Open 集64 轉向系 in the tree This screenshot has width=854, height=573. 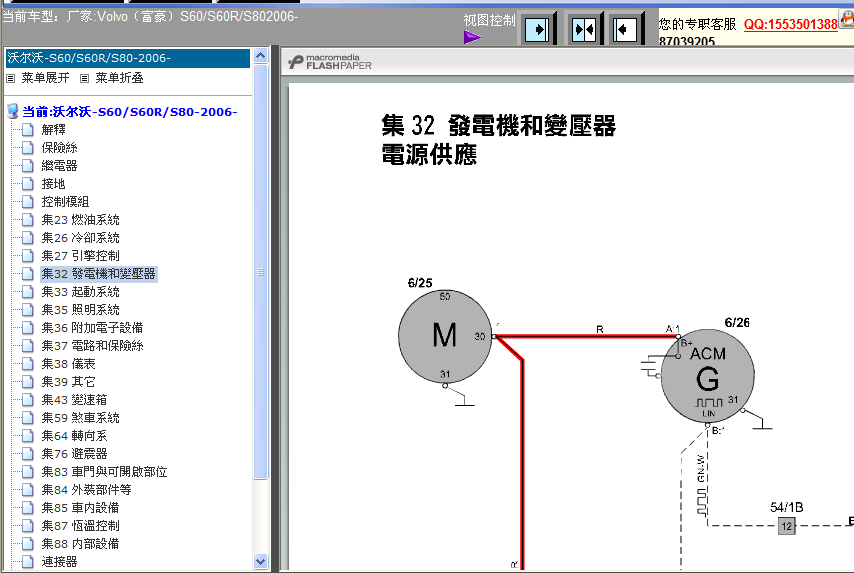coord(75,435)
